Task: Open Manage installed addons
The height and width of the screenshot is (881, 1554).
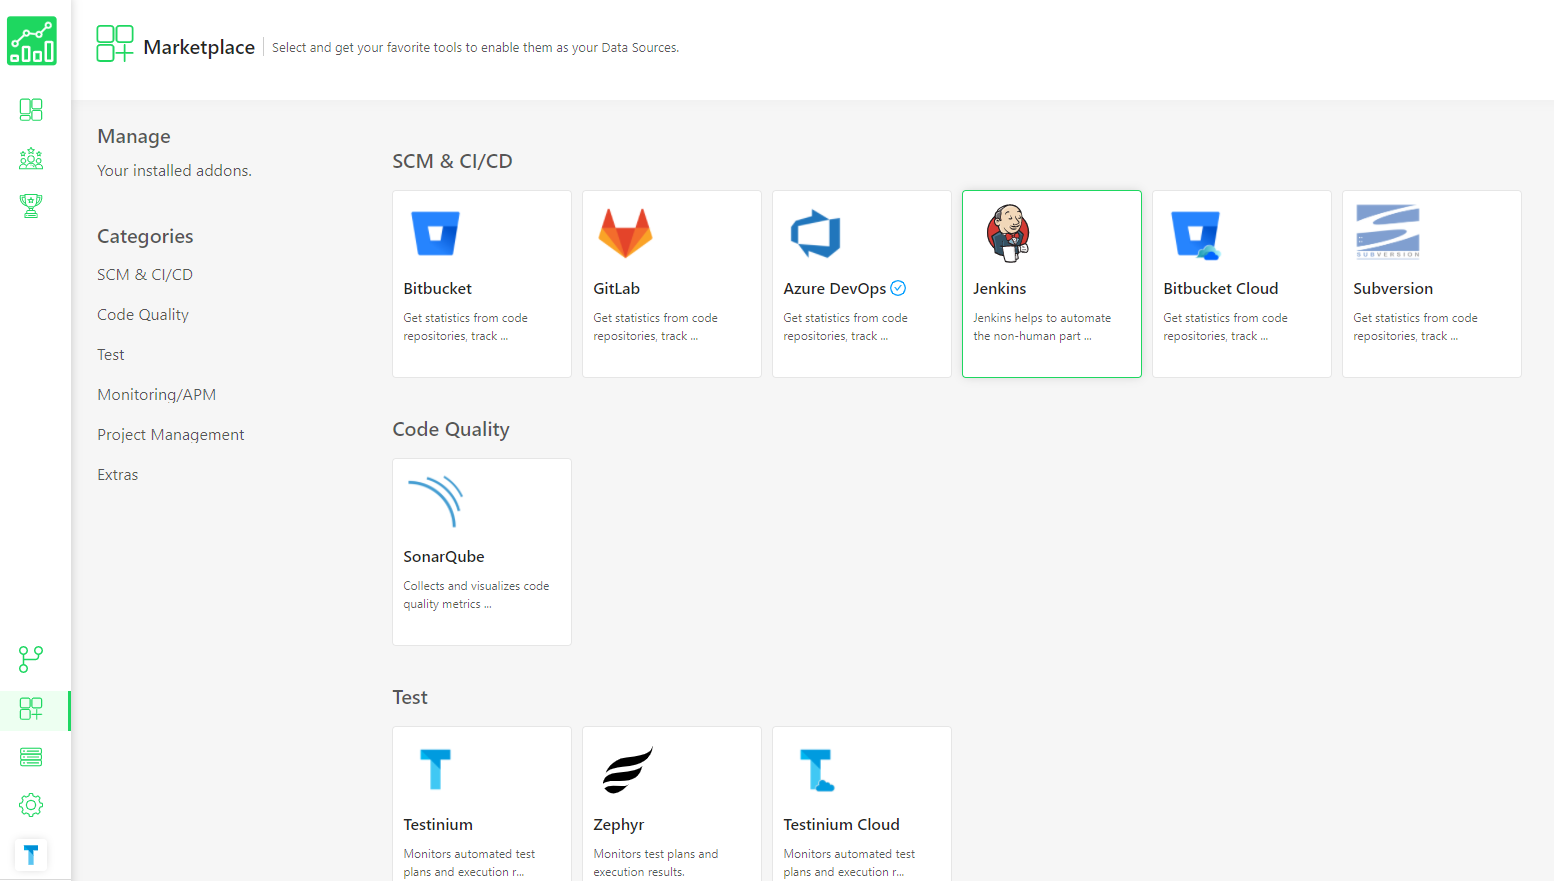Action: (x=134, y=136)
